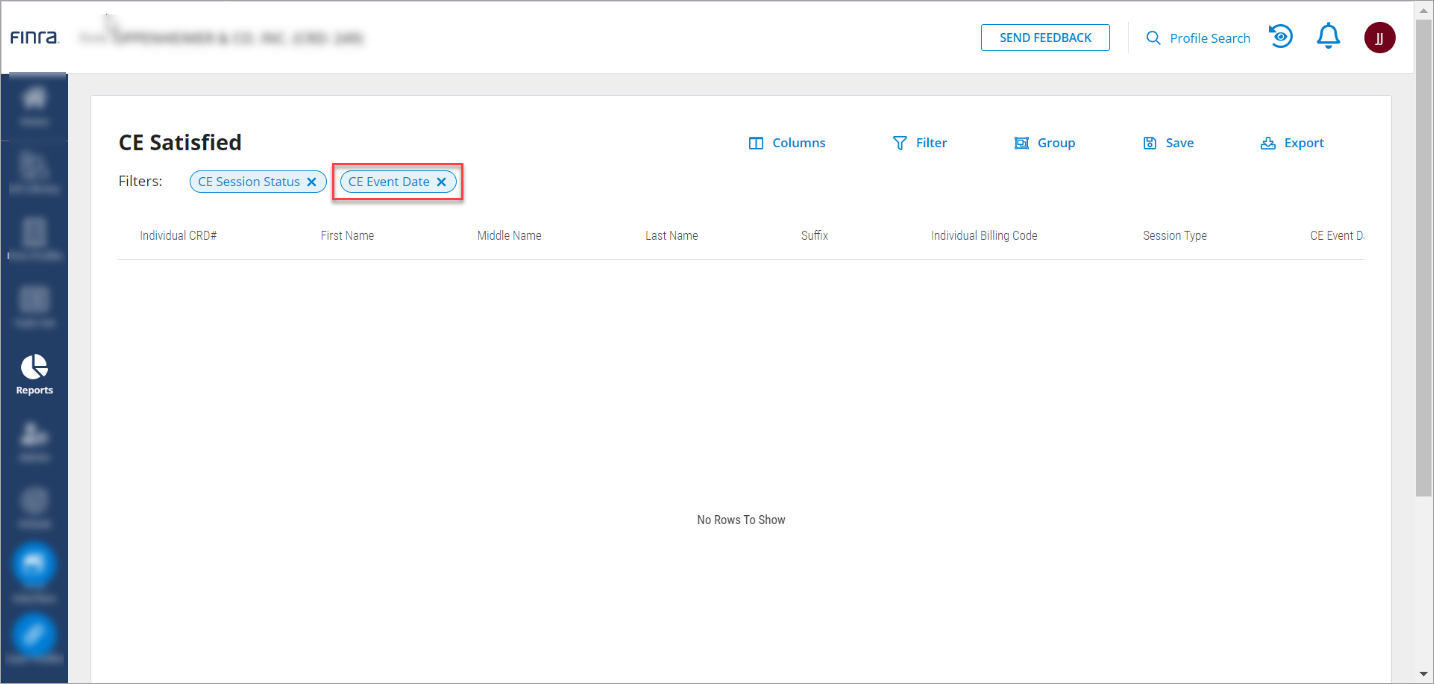
Task: Click the JJ user avatar
Action: point(1379,38)
